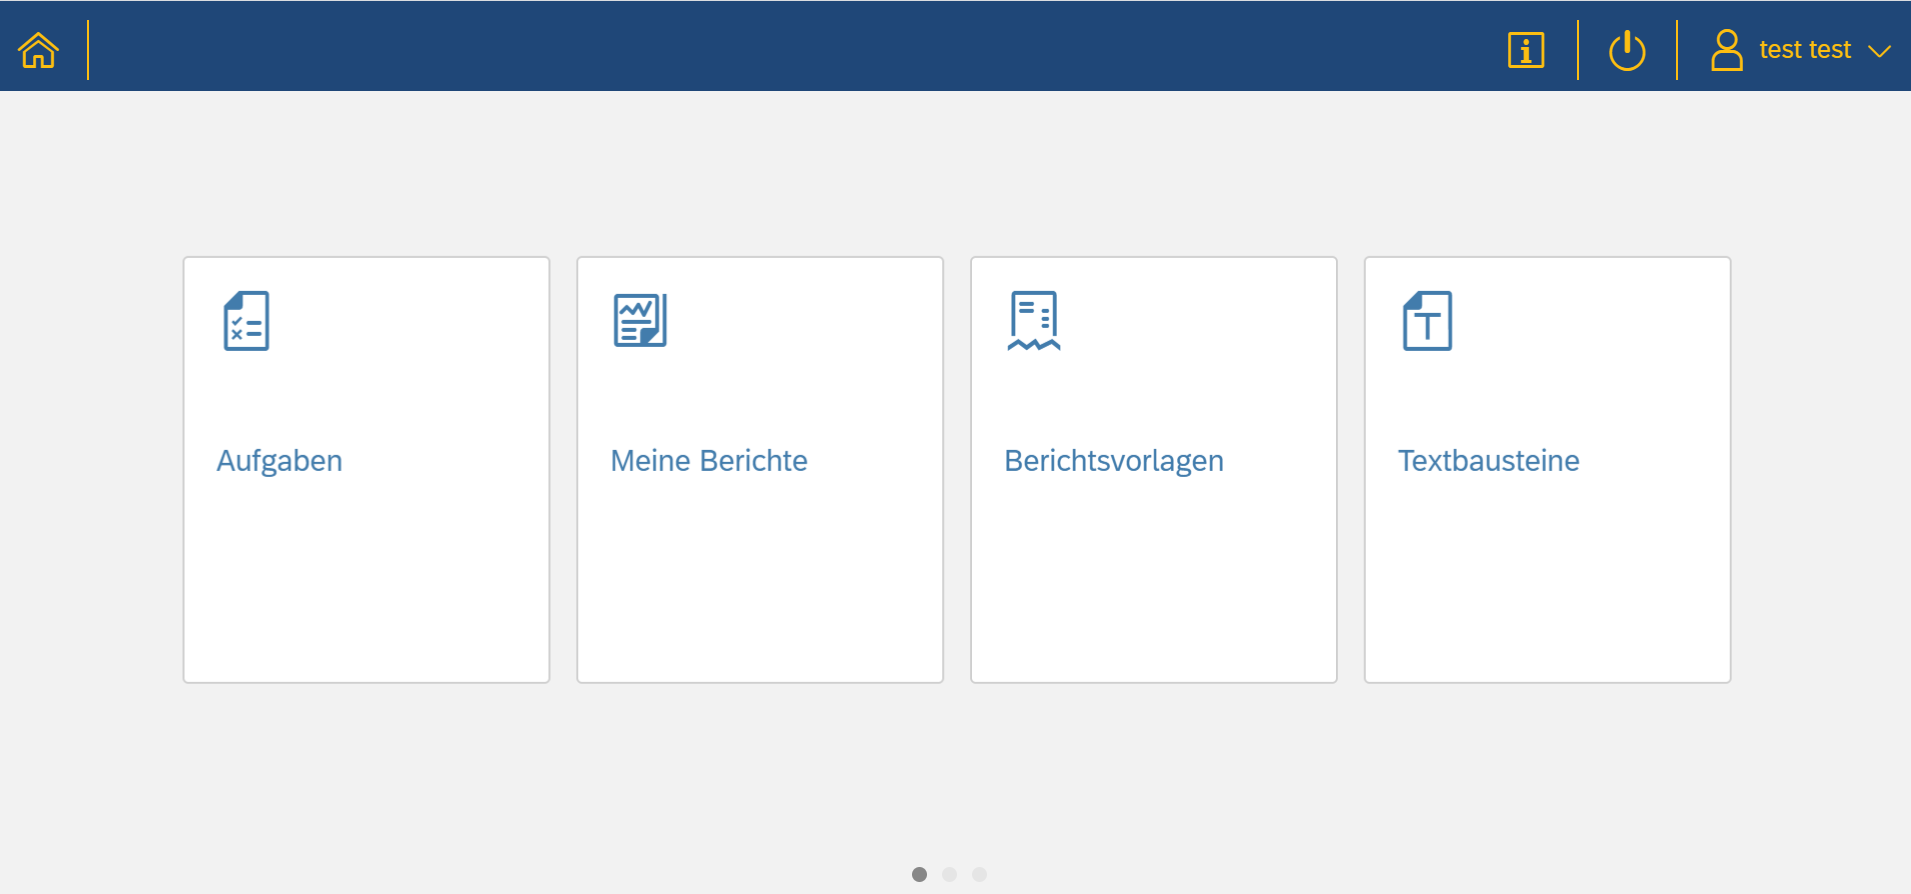Open the Aufgaben text label
The image size is (1911, 894).
click(x=280, y=461)
